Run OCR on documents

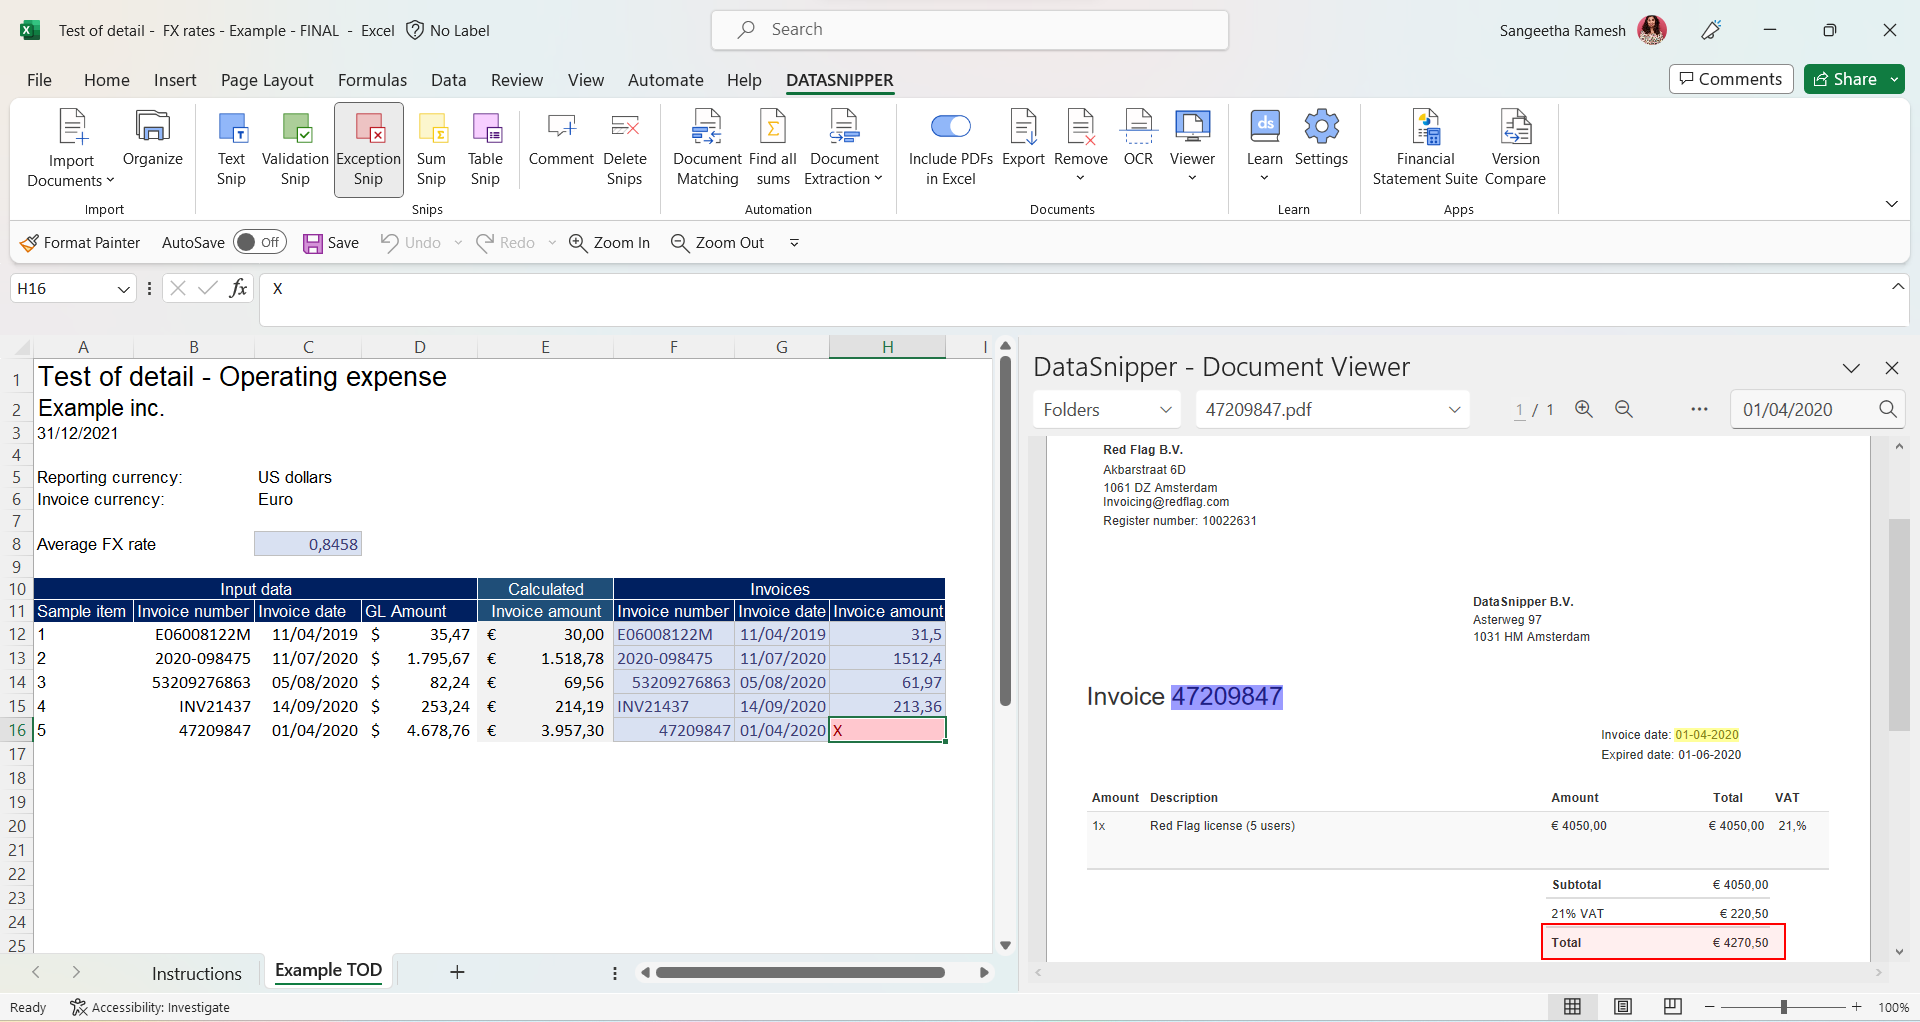coord(1138,138)
